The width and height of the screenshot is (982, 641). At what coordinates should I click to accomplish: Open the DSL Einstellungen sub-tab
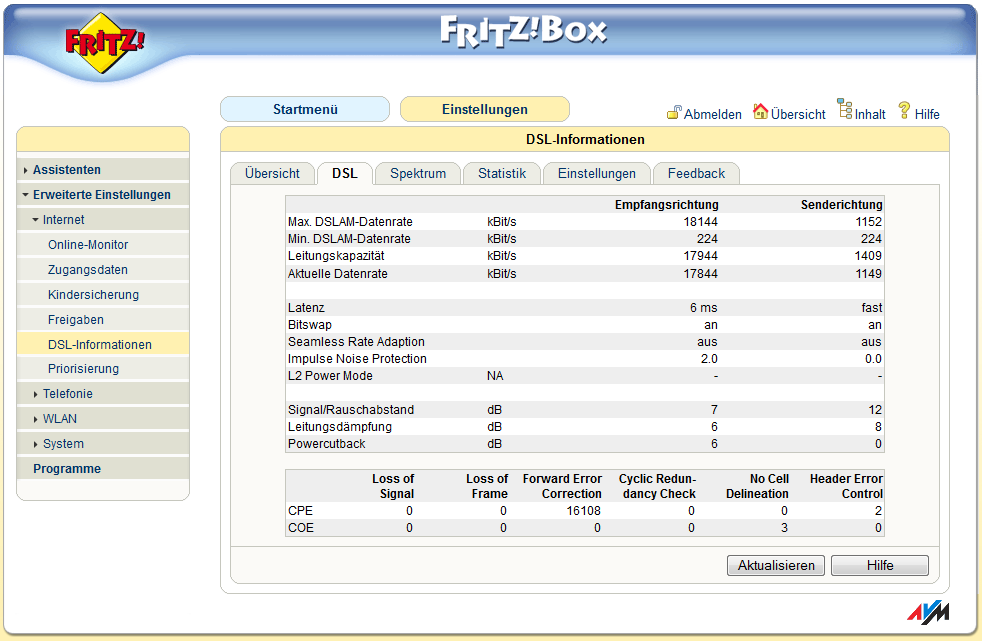pos(597,173)
